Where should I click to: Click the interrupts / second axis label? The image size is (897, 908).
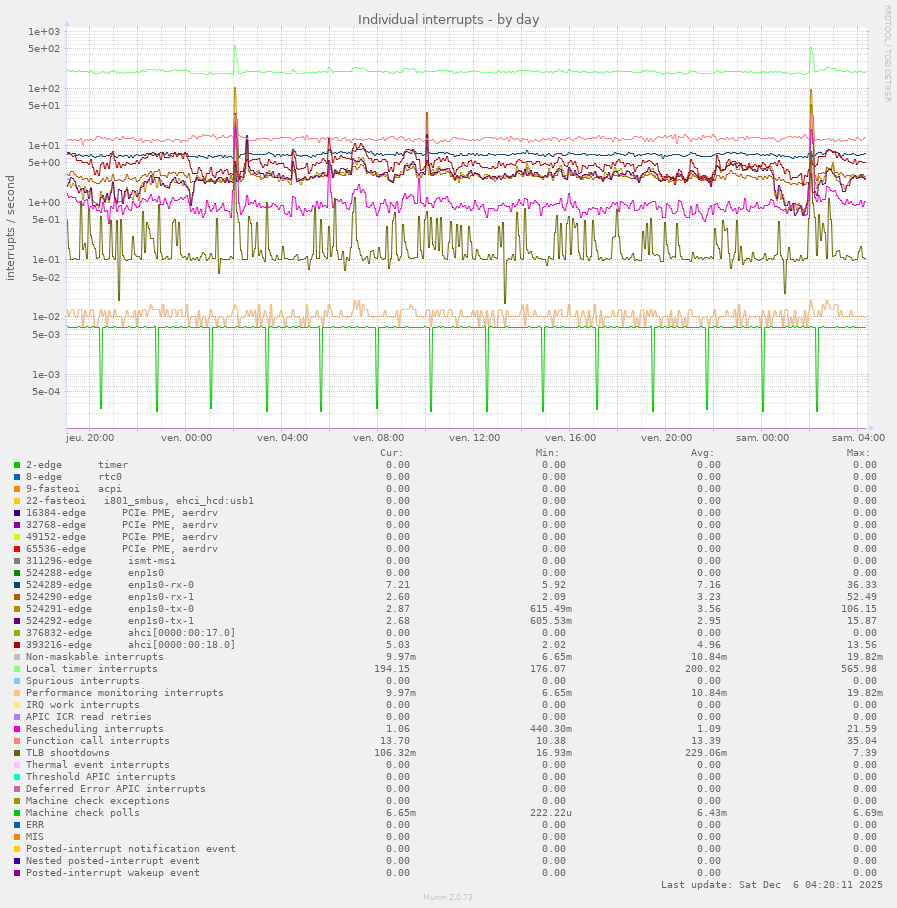coord(11,228)
